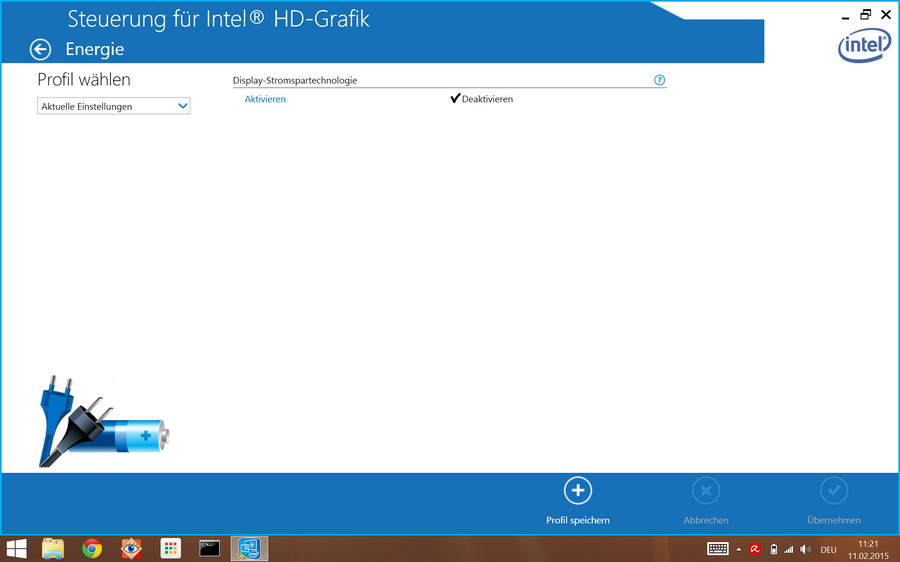
Task: Open the image viewer eye icon in taskbar
Action: click(x=131, y=549)
